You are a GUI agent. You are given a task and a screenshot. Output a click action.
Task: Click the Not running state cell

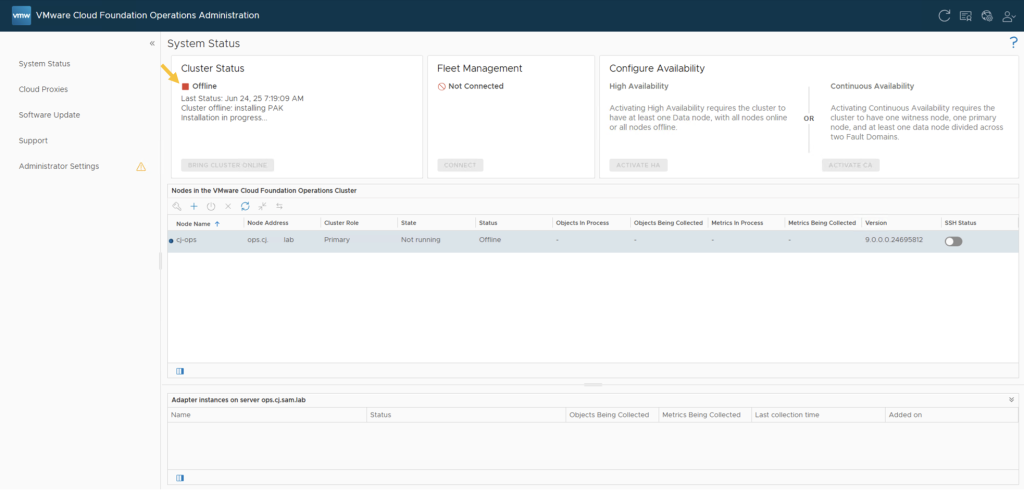[421, 240]
